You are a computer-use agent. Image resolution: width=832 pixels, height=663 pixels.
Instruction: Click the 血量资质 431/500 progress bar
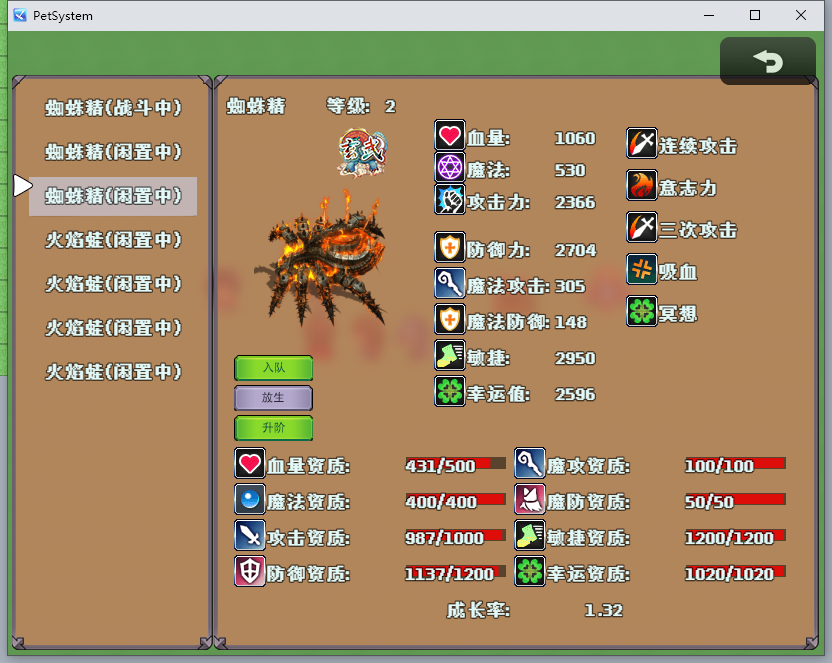(x=455, y=465)
